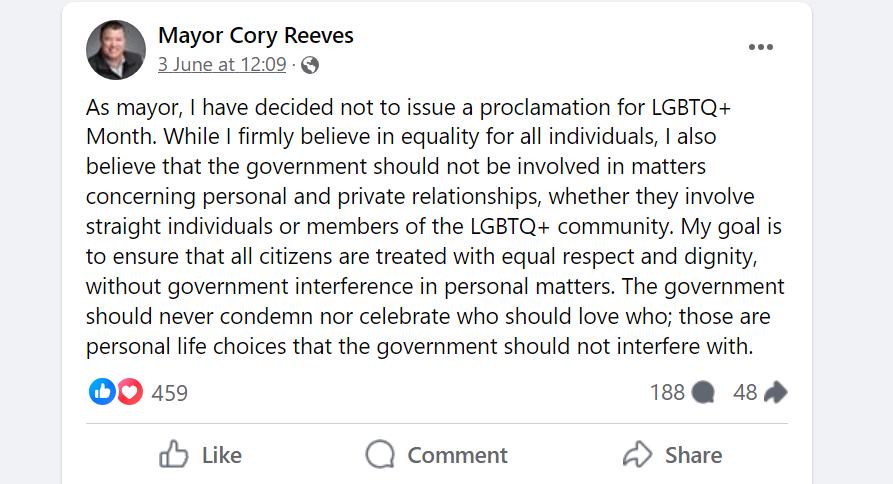The height and width of the screenshot is (484, 893).
Task: Click the blue thumbs-up reaction icon
Action: tap(103, 392)
